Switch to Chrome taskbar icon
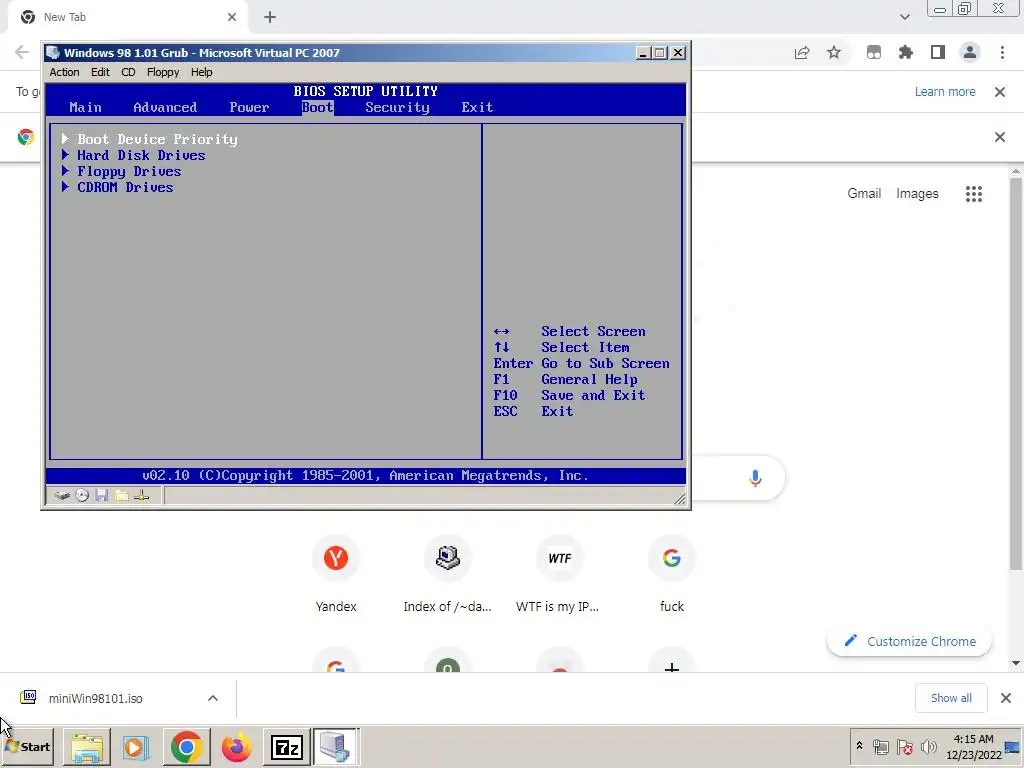The image size is (1024, 768). [x=186, y=747]
